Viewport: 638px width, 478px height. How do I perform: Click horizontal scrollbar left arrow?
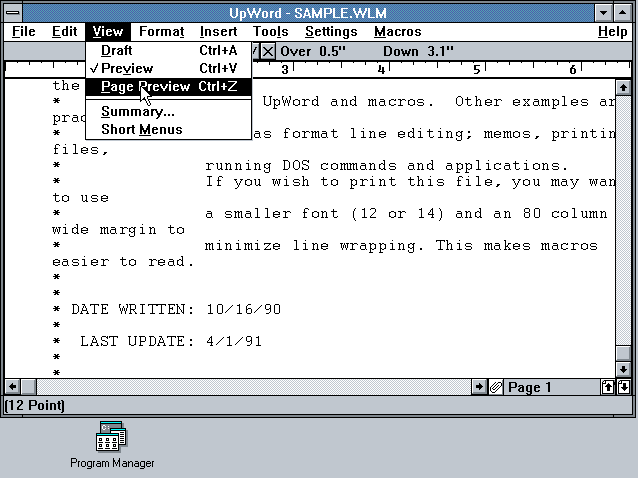coord(13,386)
